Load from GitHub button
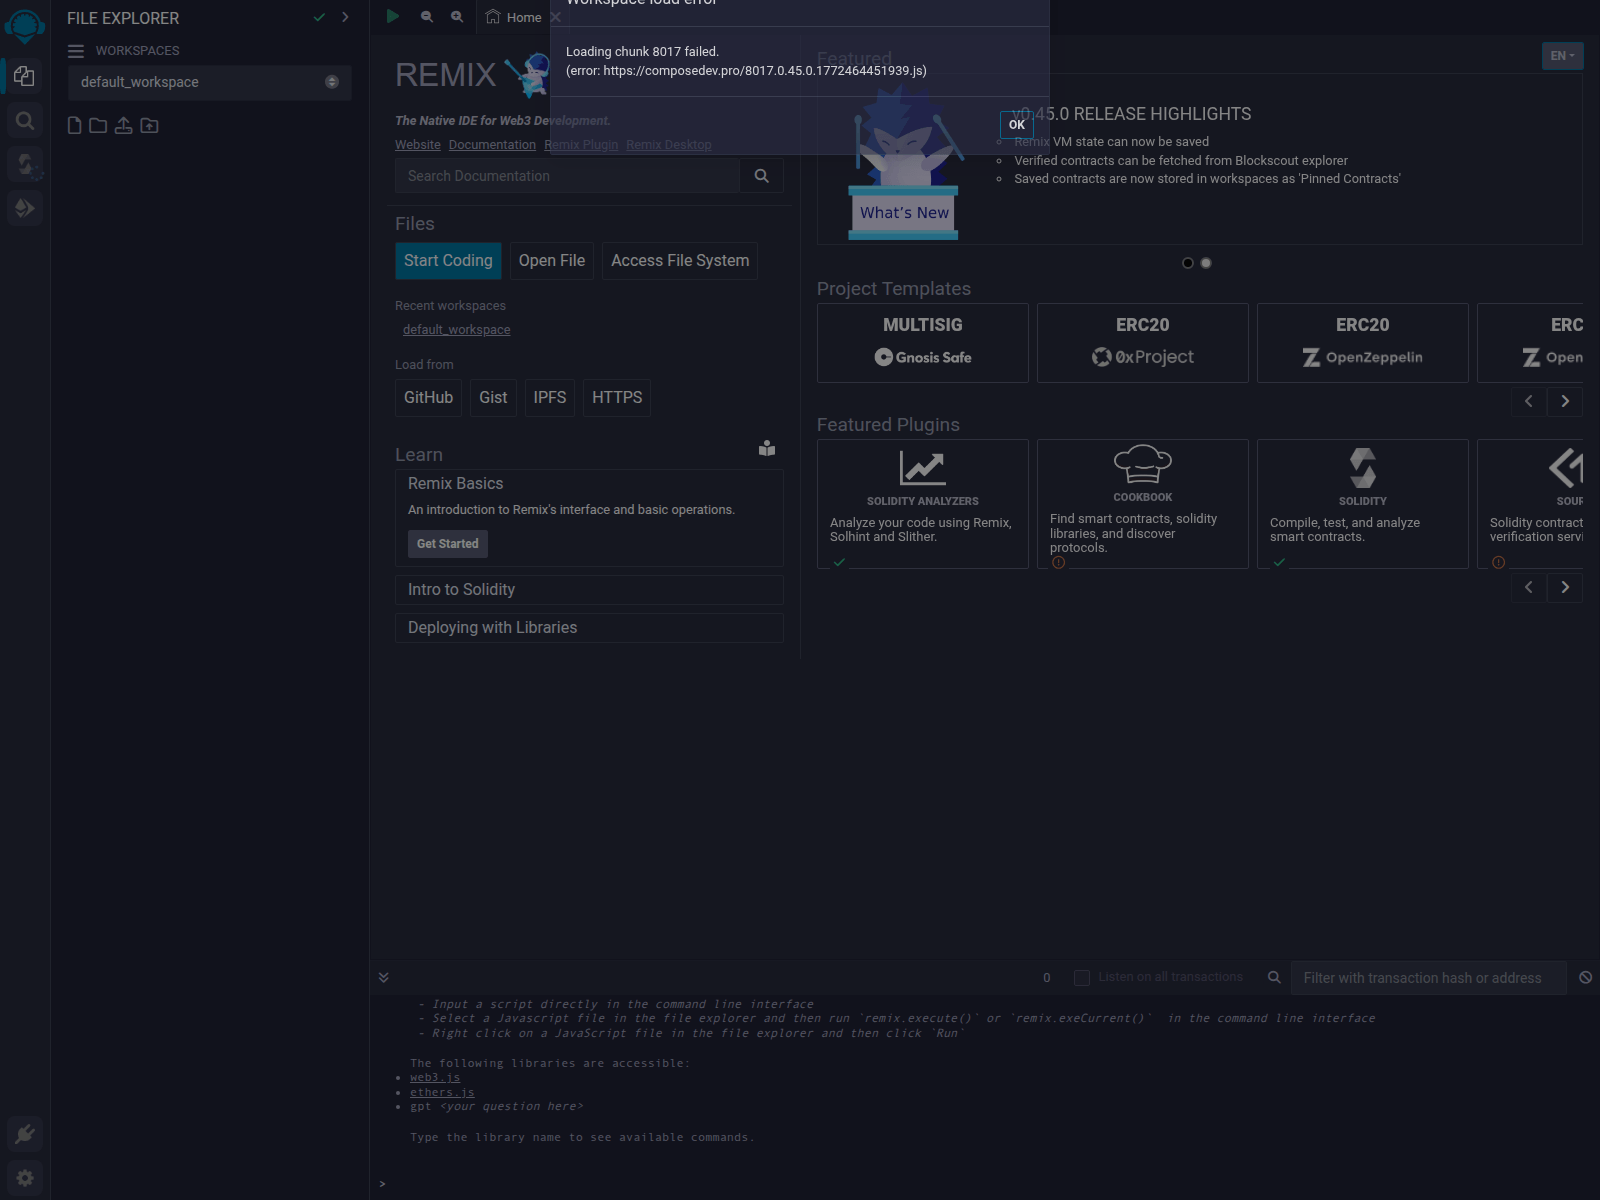1600x1200 pixels. click(428, 398)
